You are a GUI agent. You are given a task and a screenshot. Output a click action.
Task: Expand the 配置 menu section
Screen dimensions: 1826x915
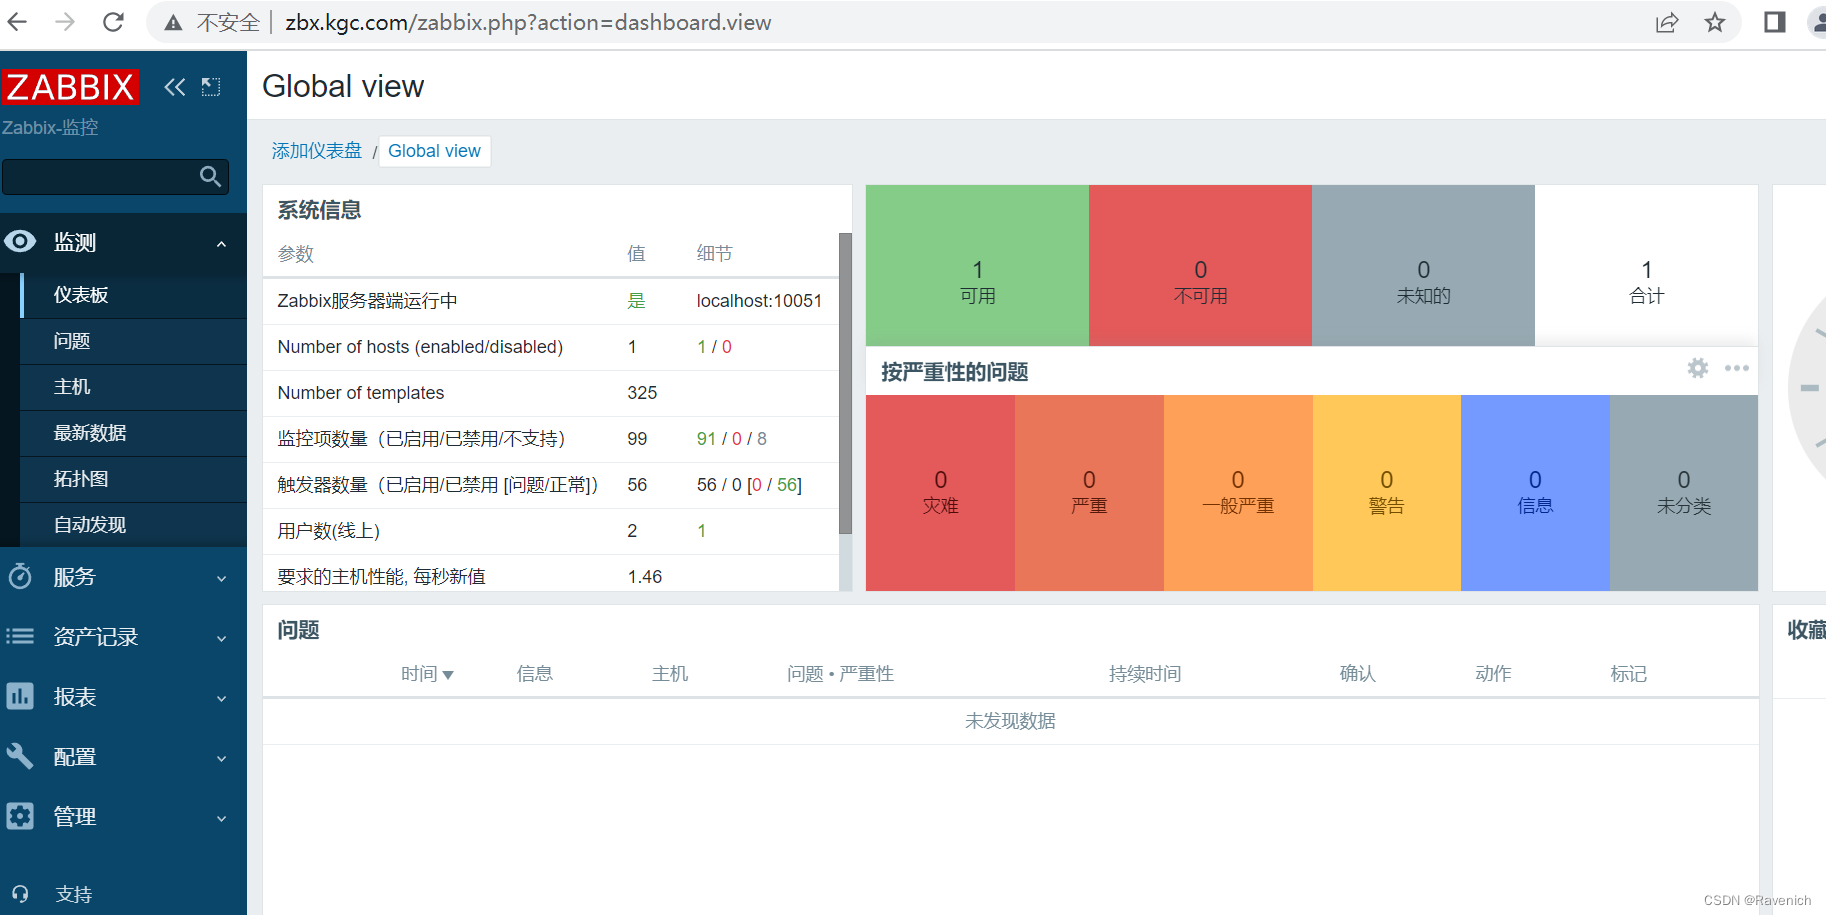click(221, 758)
